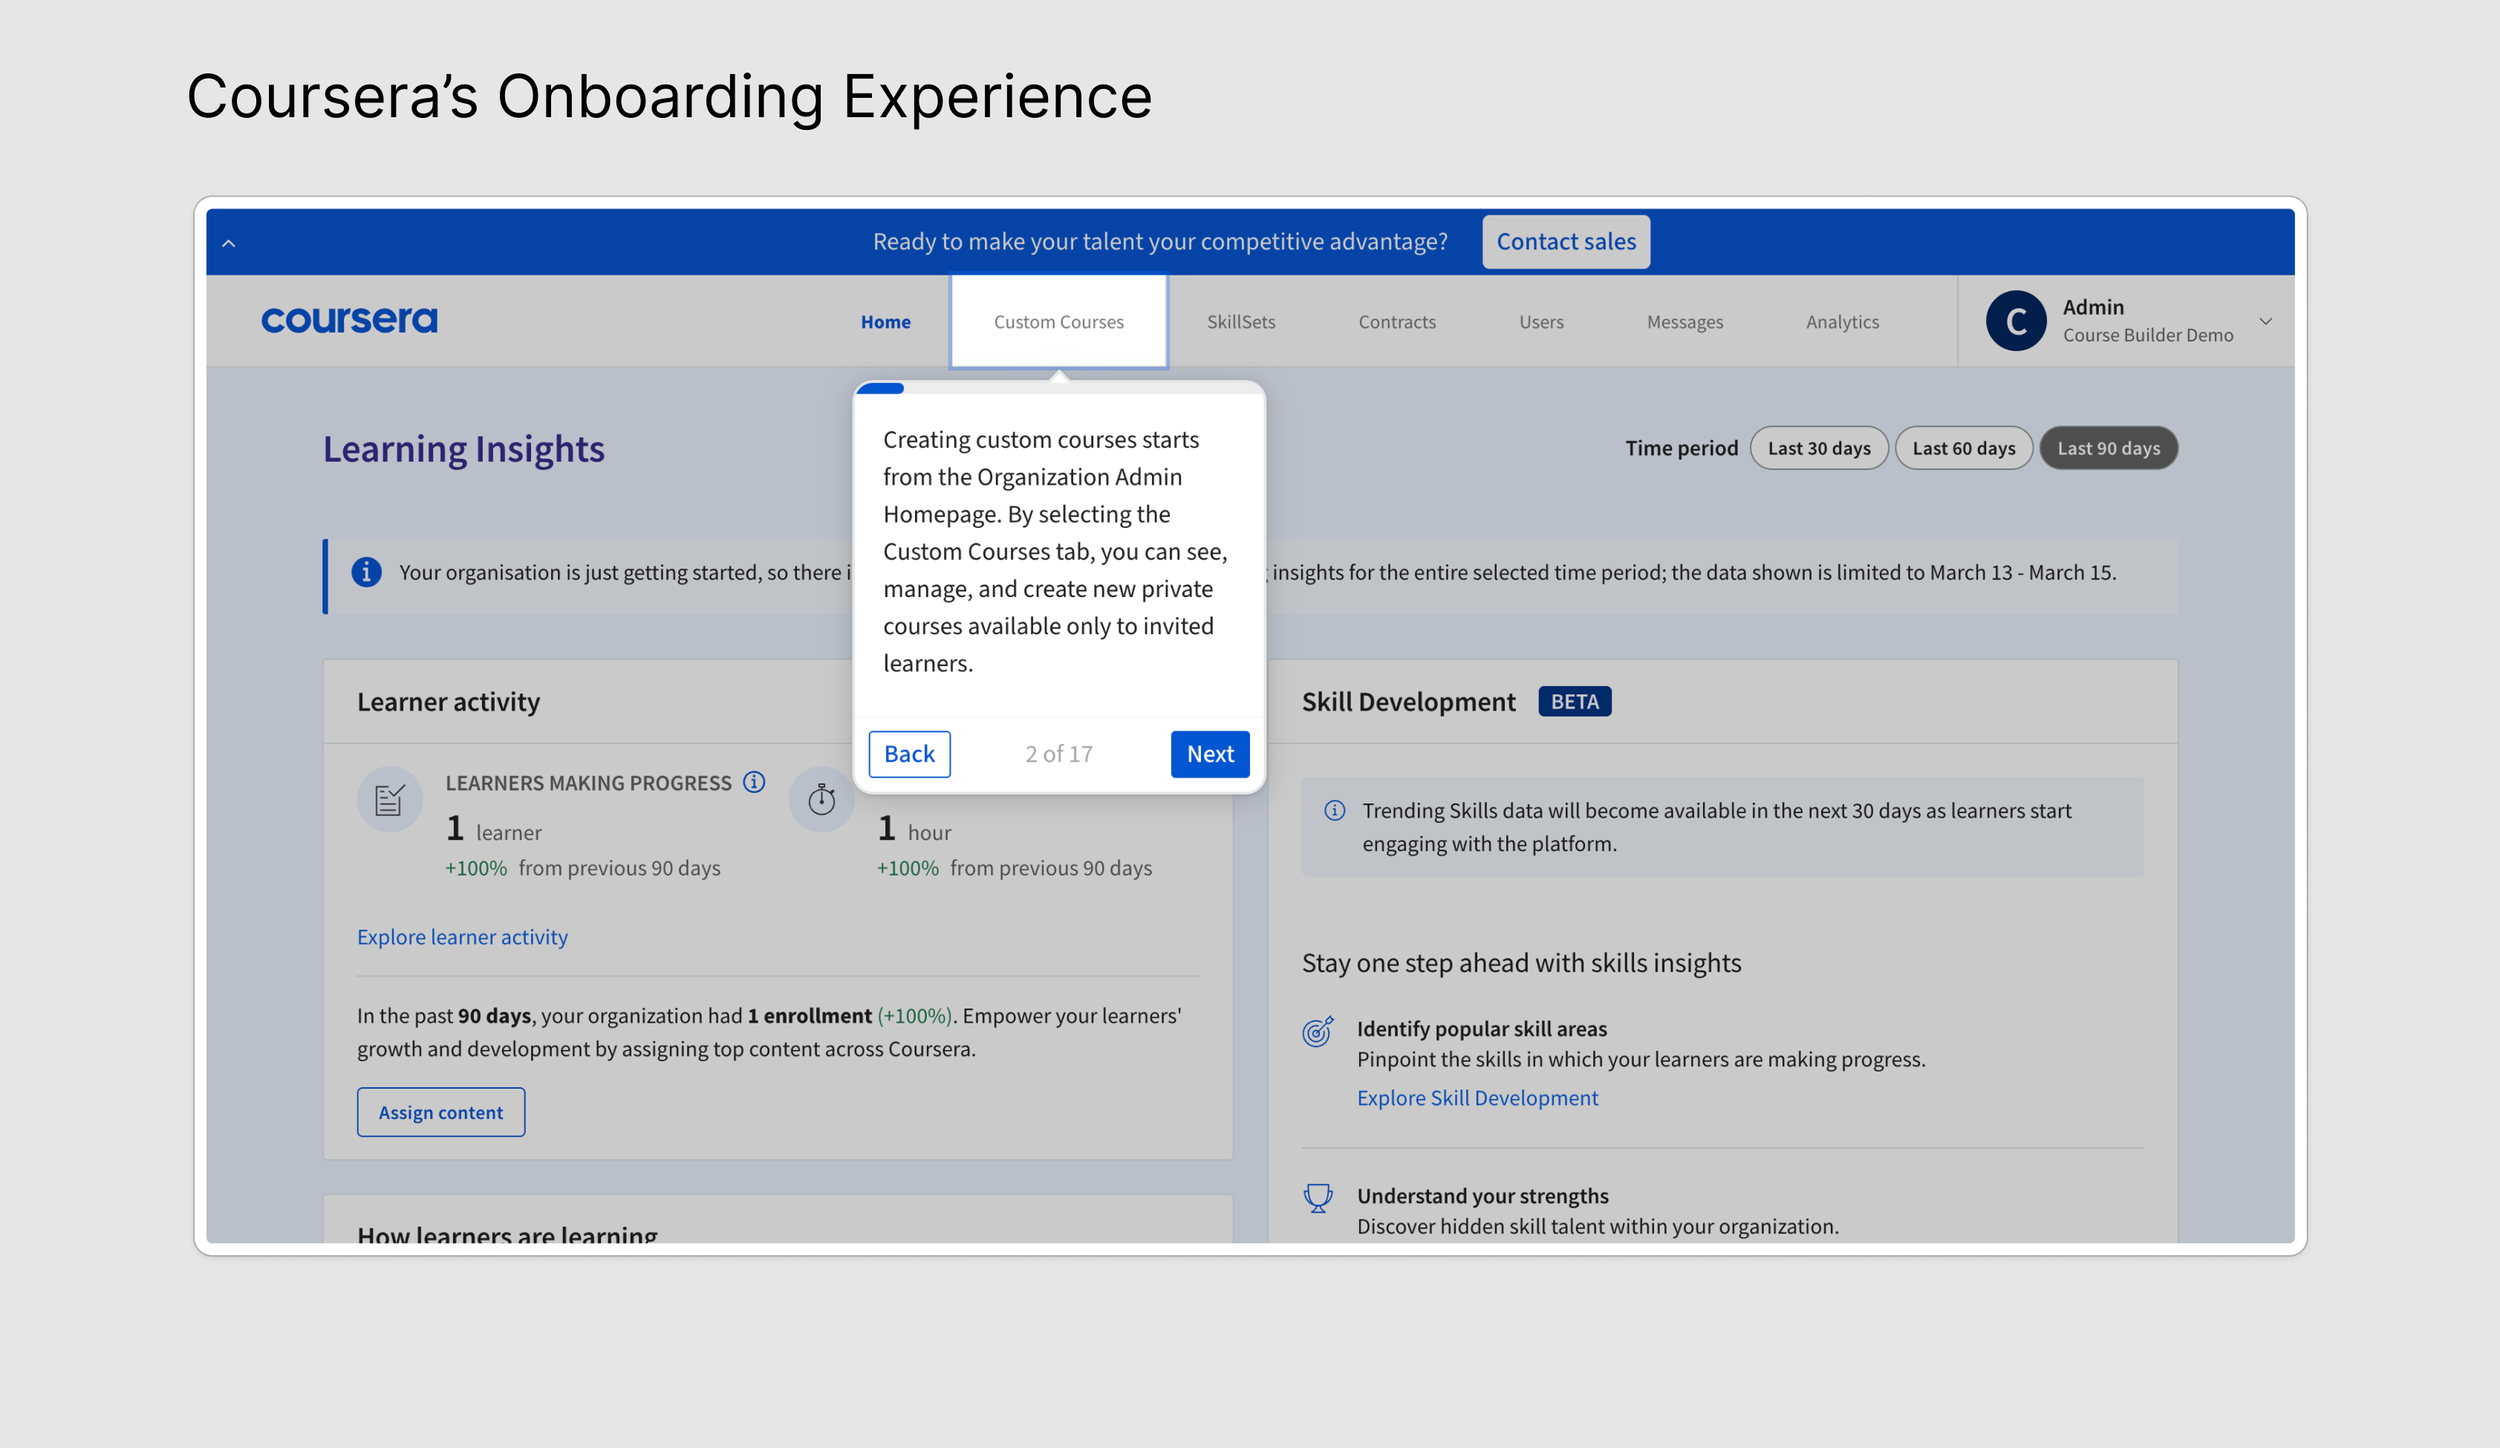Open the Explore learner activity link
2500x1448 pixels.
click(x=462, y=937)
